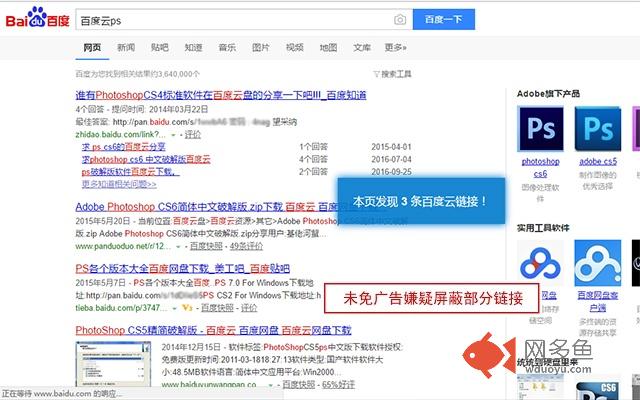Open the 更多» menu

tap(396, 47)
